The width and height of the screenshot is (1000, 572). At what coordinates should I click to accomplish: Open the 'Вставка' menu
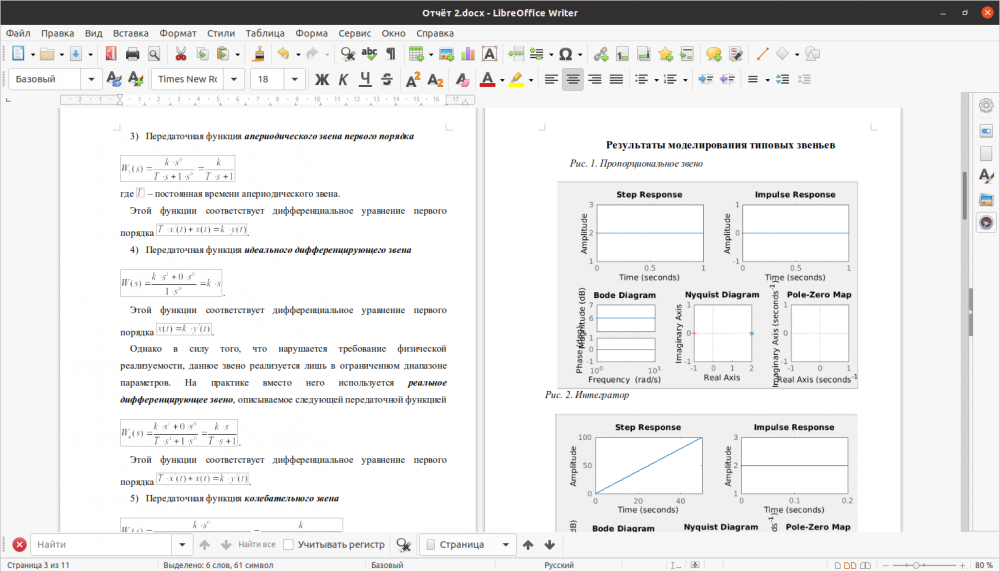[x=131, y=33]
